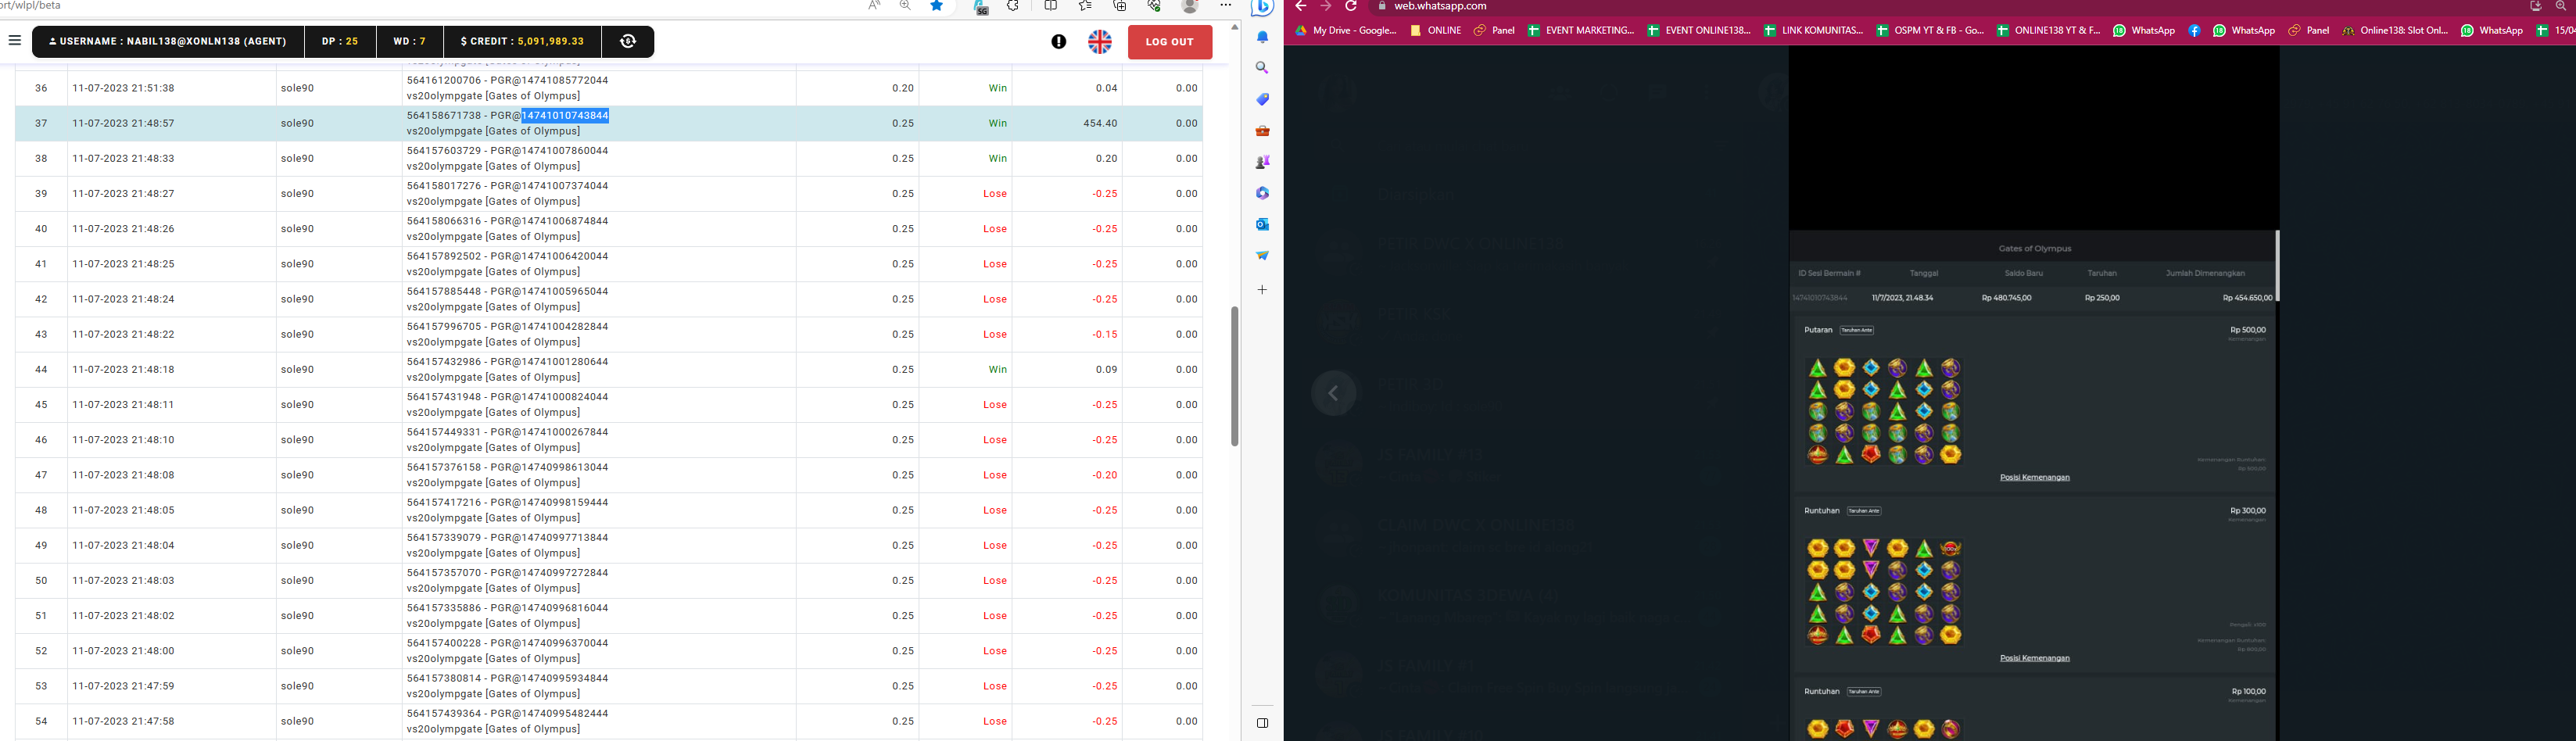Click Posisi Kemenangan under Putaran section
Image resolution: width=2576 pixels, height=741 pixels.
point(2034,478)
